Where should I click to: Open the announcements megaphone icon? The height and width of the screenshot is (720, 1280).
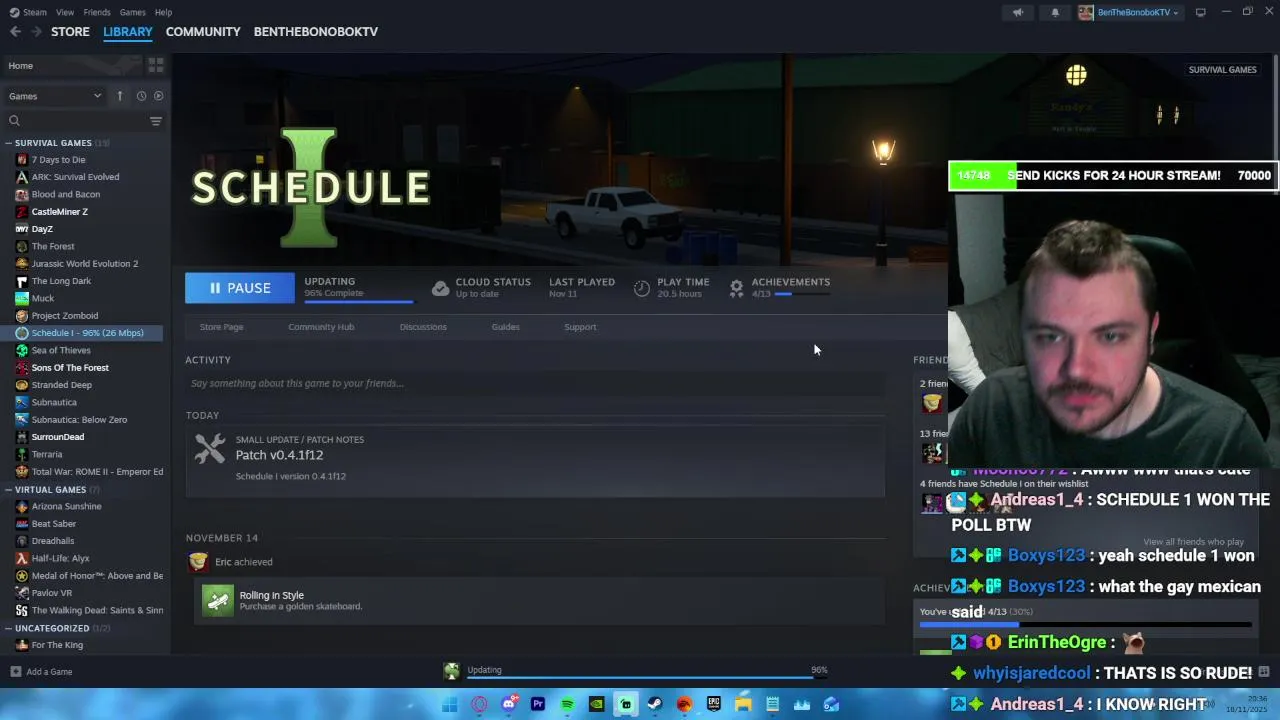click(1018, 12)
